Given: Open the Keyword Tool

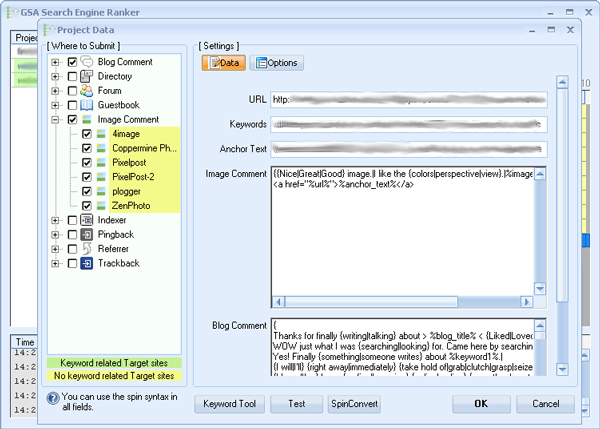Looking at the screenshot, I should click(x=229, y=404).
